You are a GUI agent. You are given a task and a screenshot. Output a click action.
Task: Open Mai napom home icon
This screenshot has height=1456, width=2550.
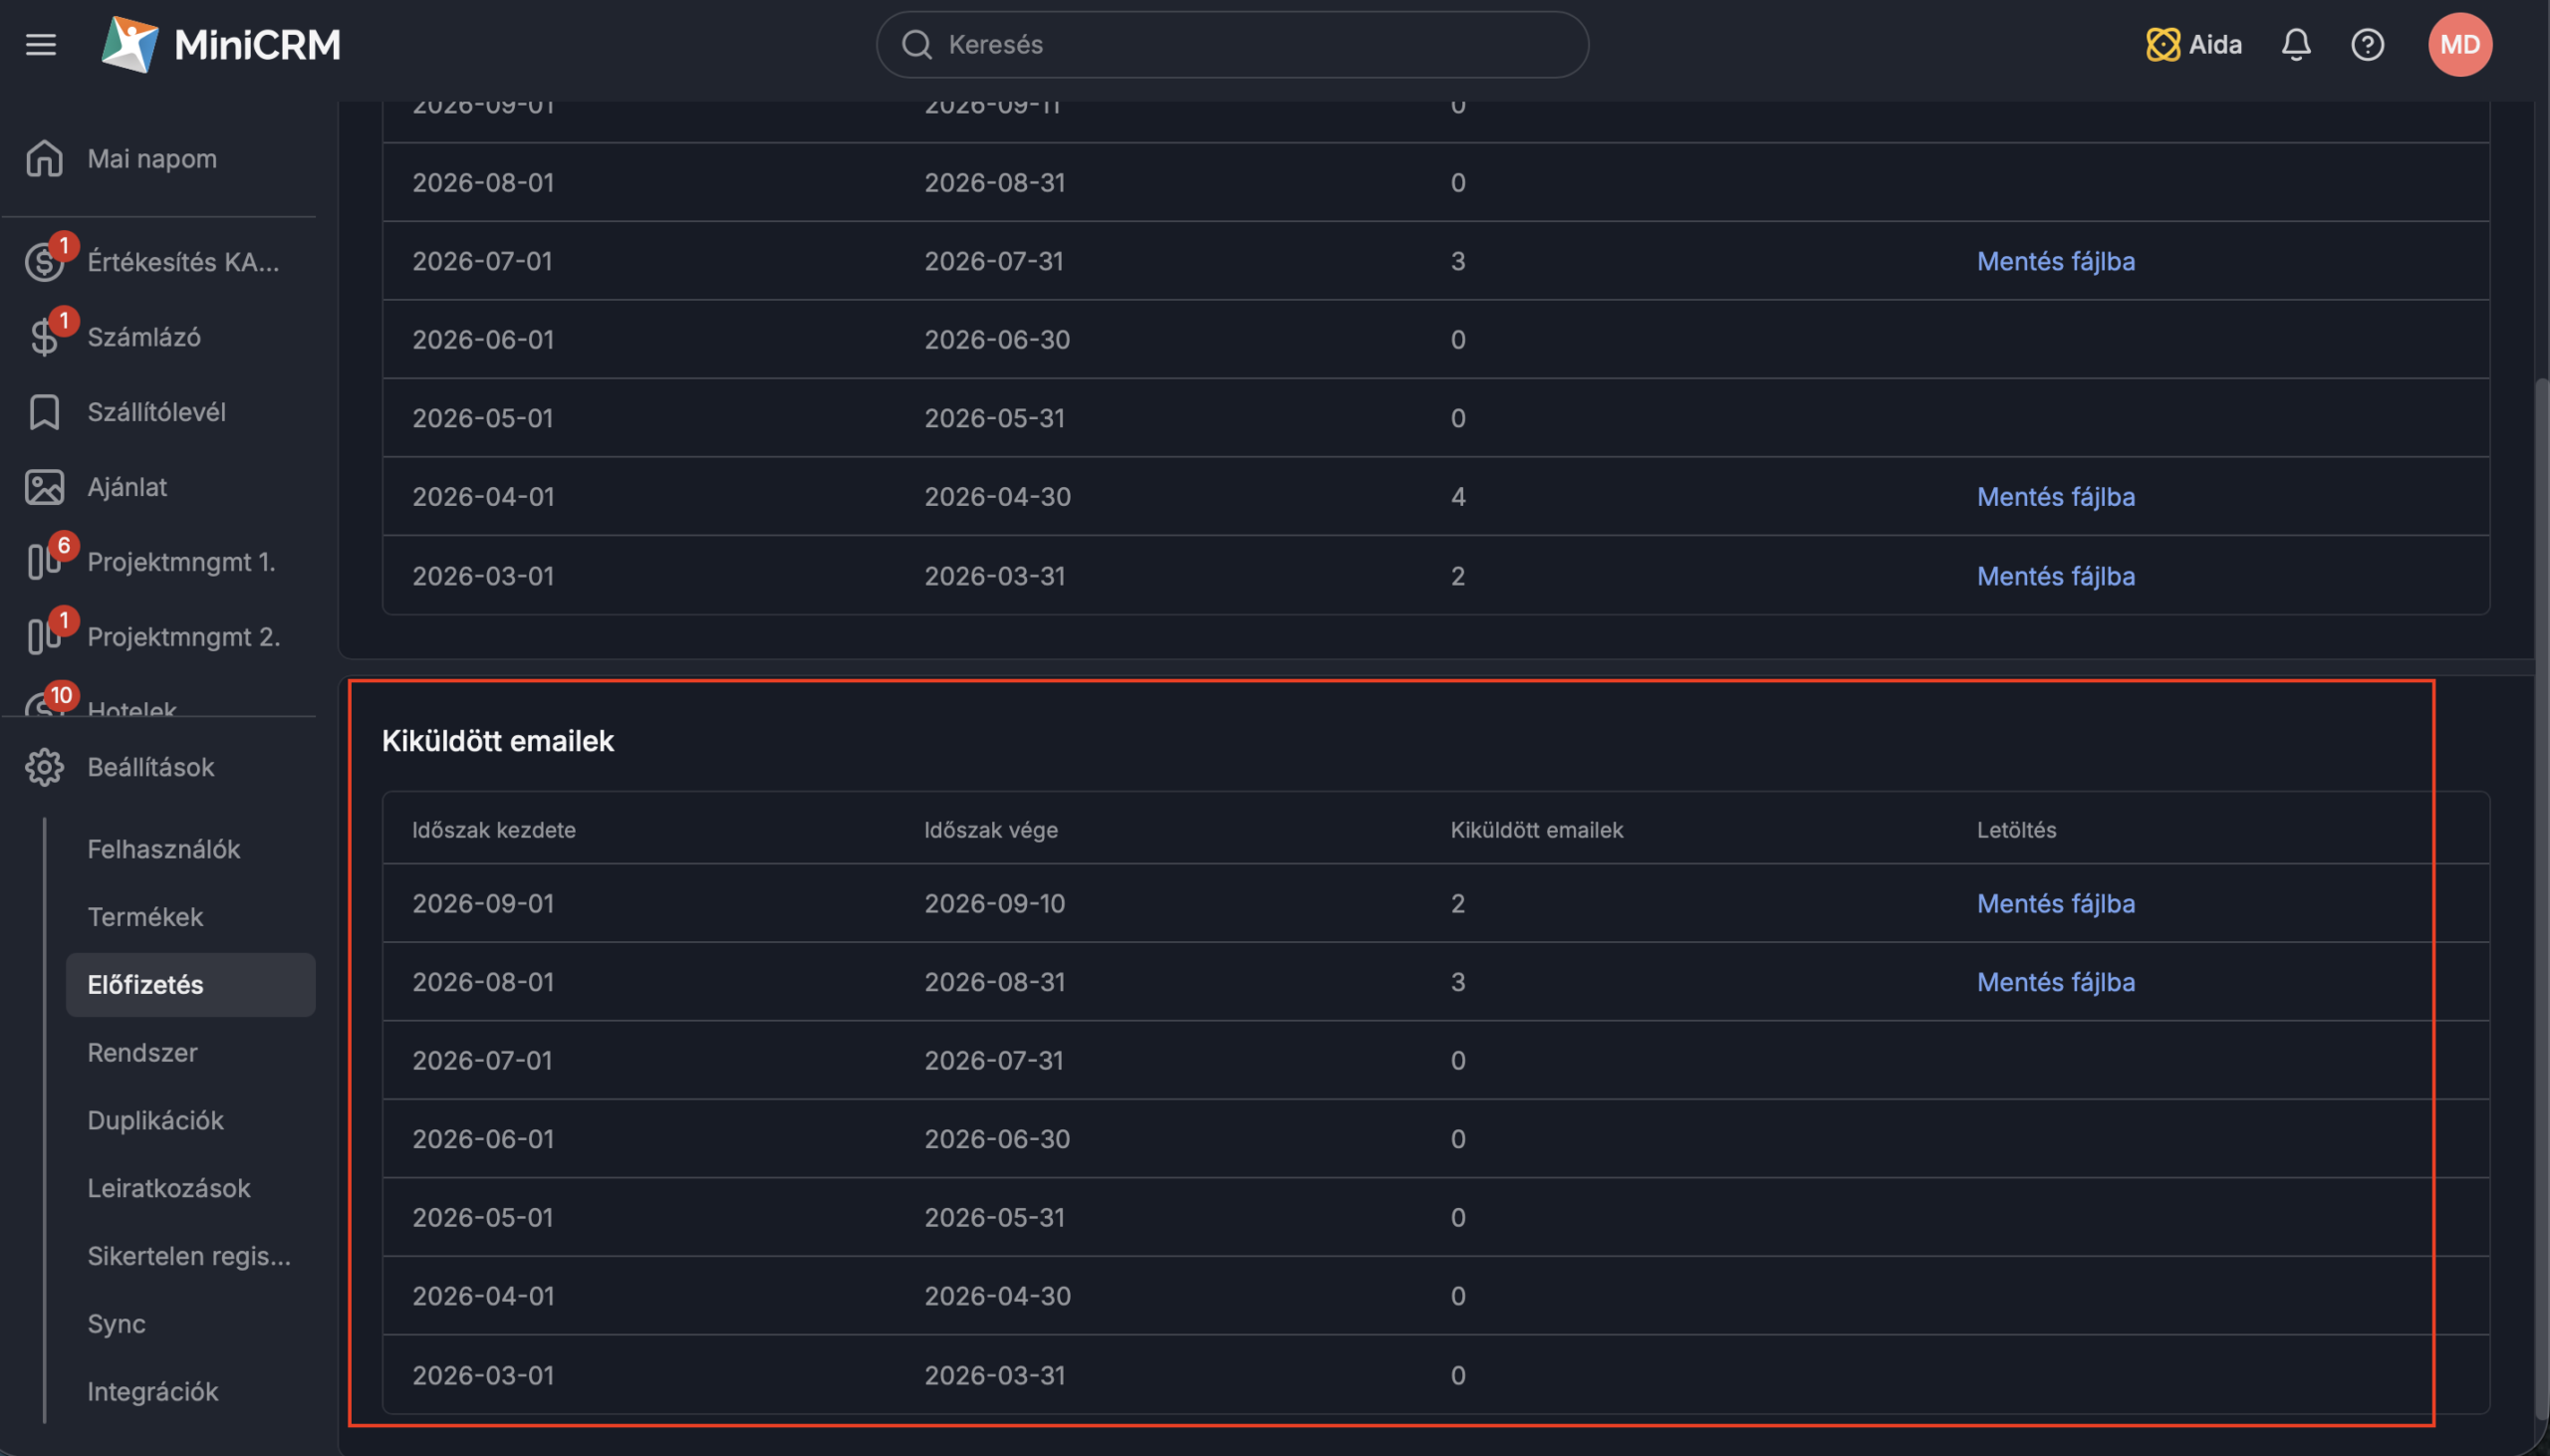pos(44,159)
